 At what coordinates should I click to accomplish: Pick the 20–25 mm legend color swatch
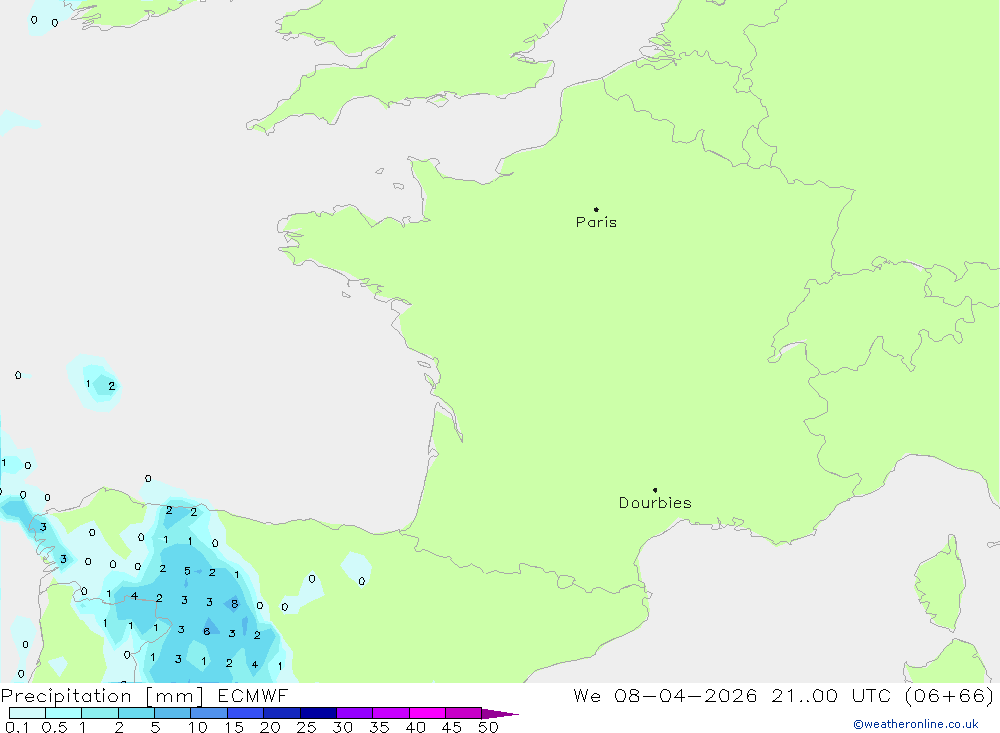(x=281, y=713)
